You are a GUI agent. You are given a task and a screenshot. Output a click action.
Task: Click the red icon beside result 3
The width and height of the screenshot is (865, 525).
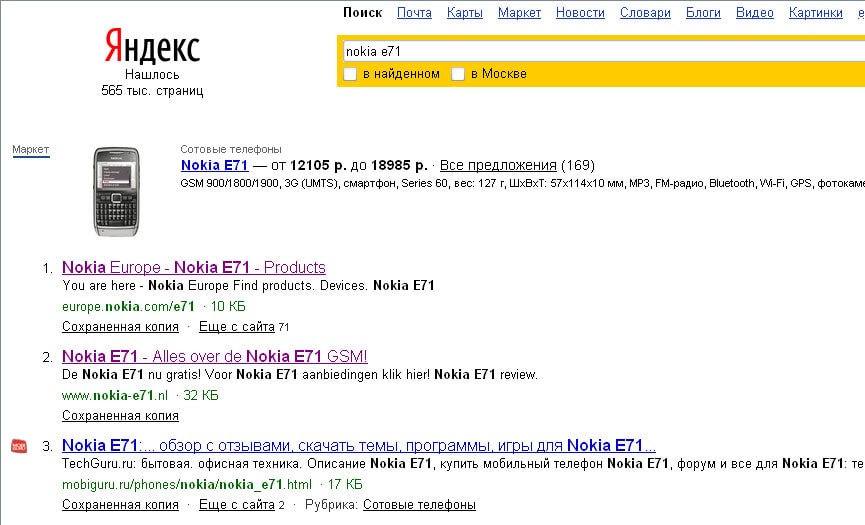point(19,446)
